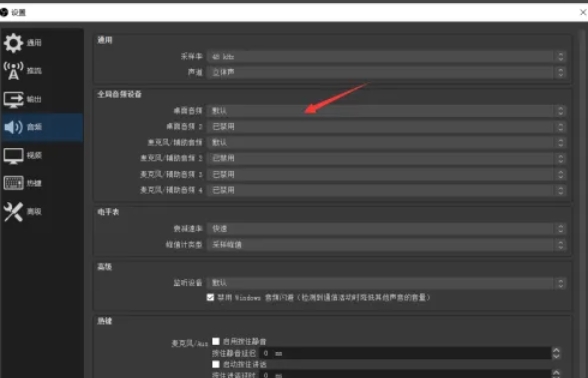Open the 麦克风/辅助音频 4 dropdown
The image size is (588, 378).
coord(386,190)
